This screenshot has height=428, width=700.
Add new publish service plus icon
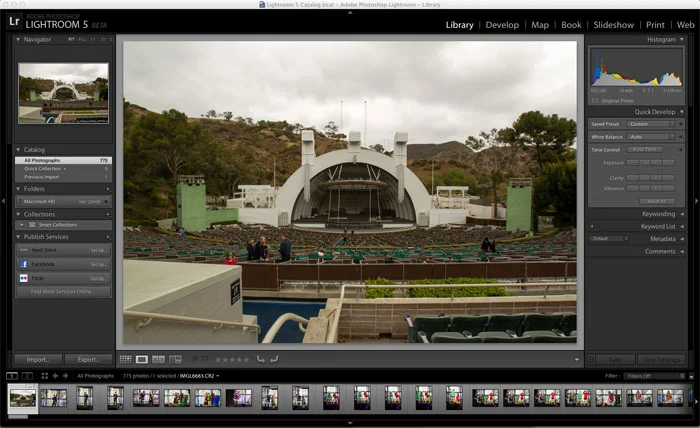108,237
